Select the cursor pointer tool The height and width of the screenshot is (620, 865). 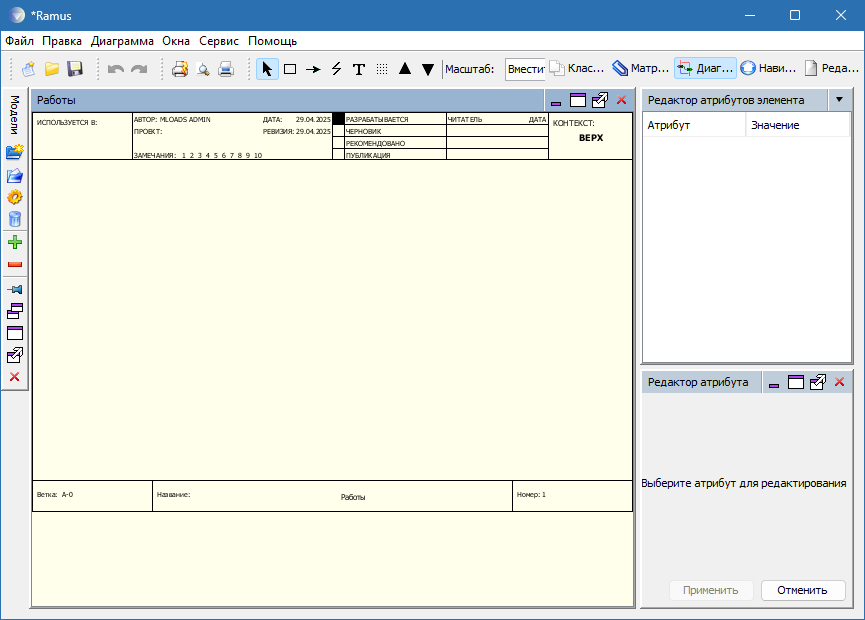coord(267,69)
